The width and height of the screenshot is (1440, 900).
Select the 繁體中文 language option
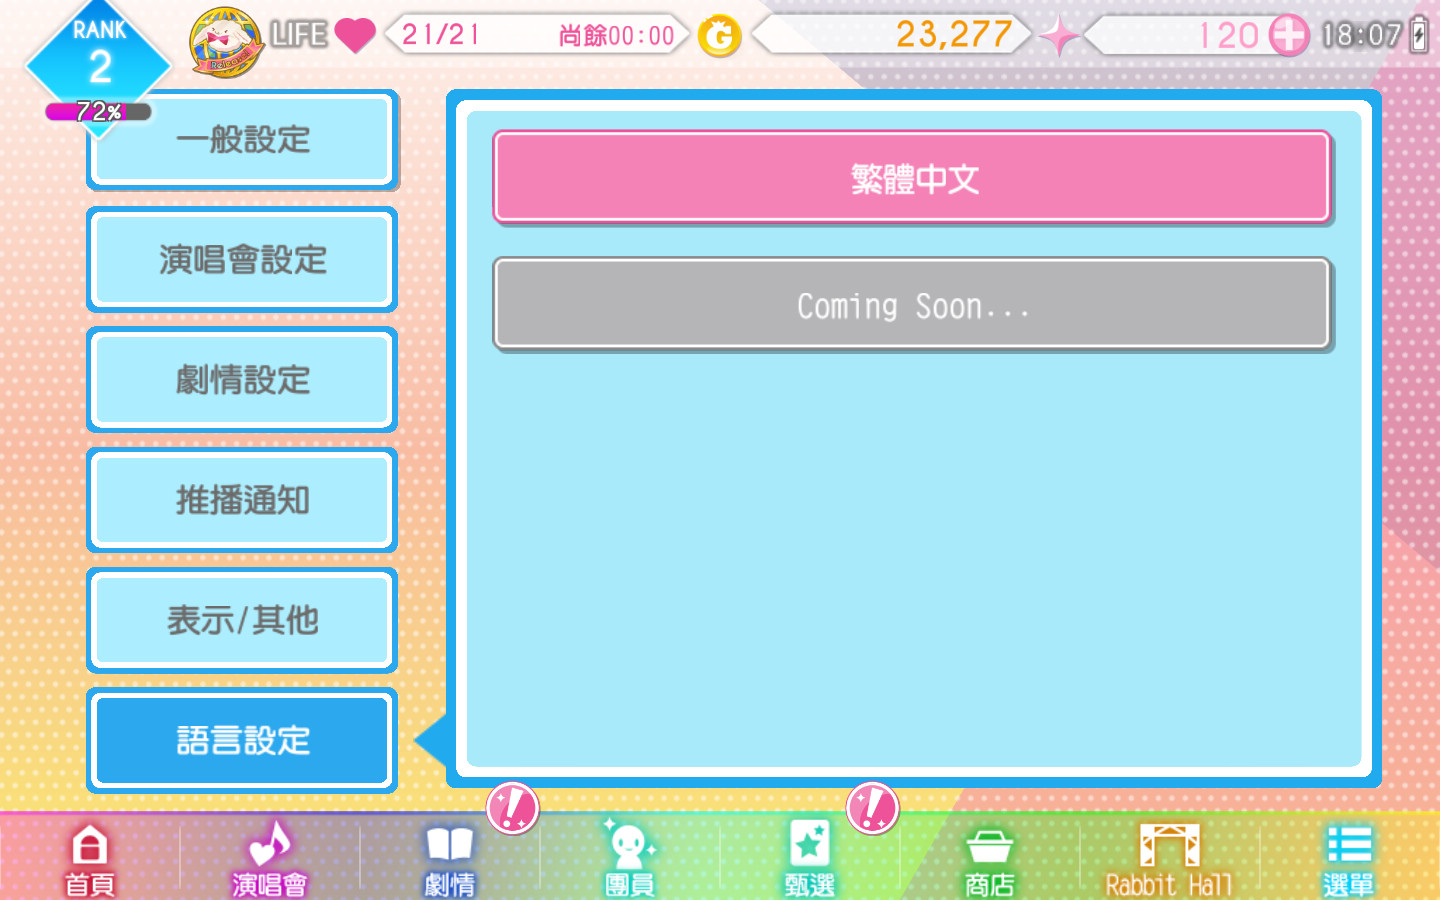click(x=912, y=177)
